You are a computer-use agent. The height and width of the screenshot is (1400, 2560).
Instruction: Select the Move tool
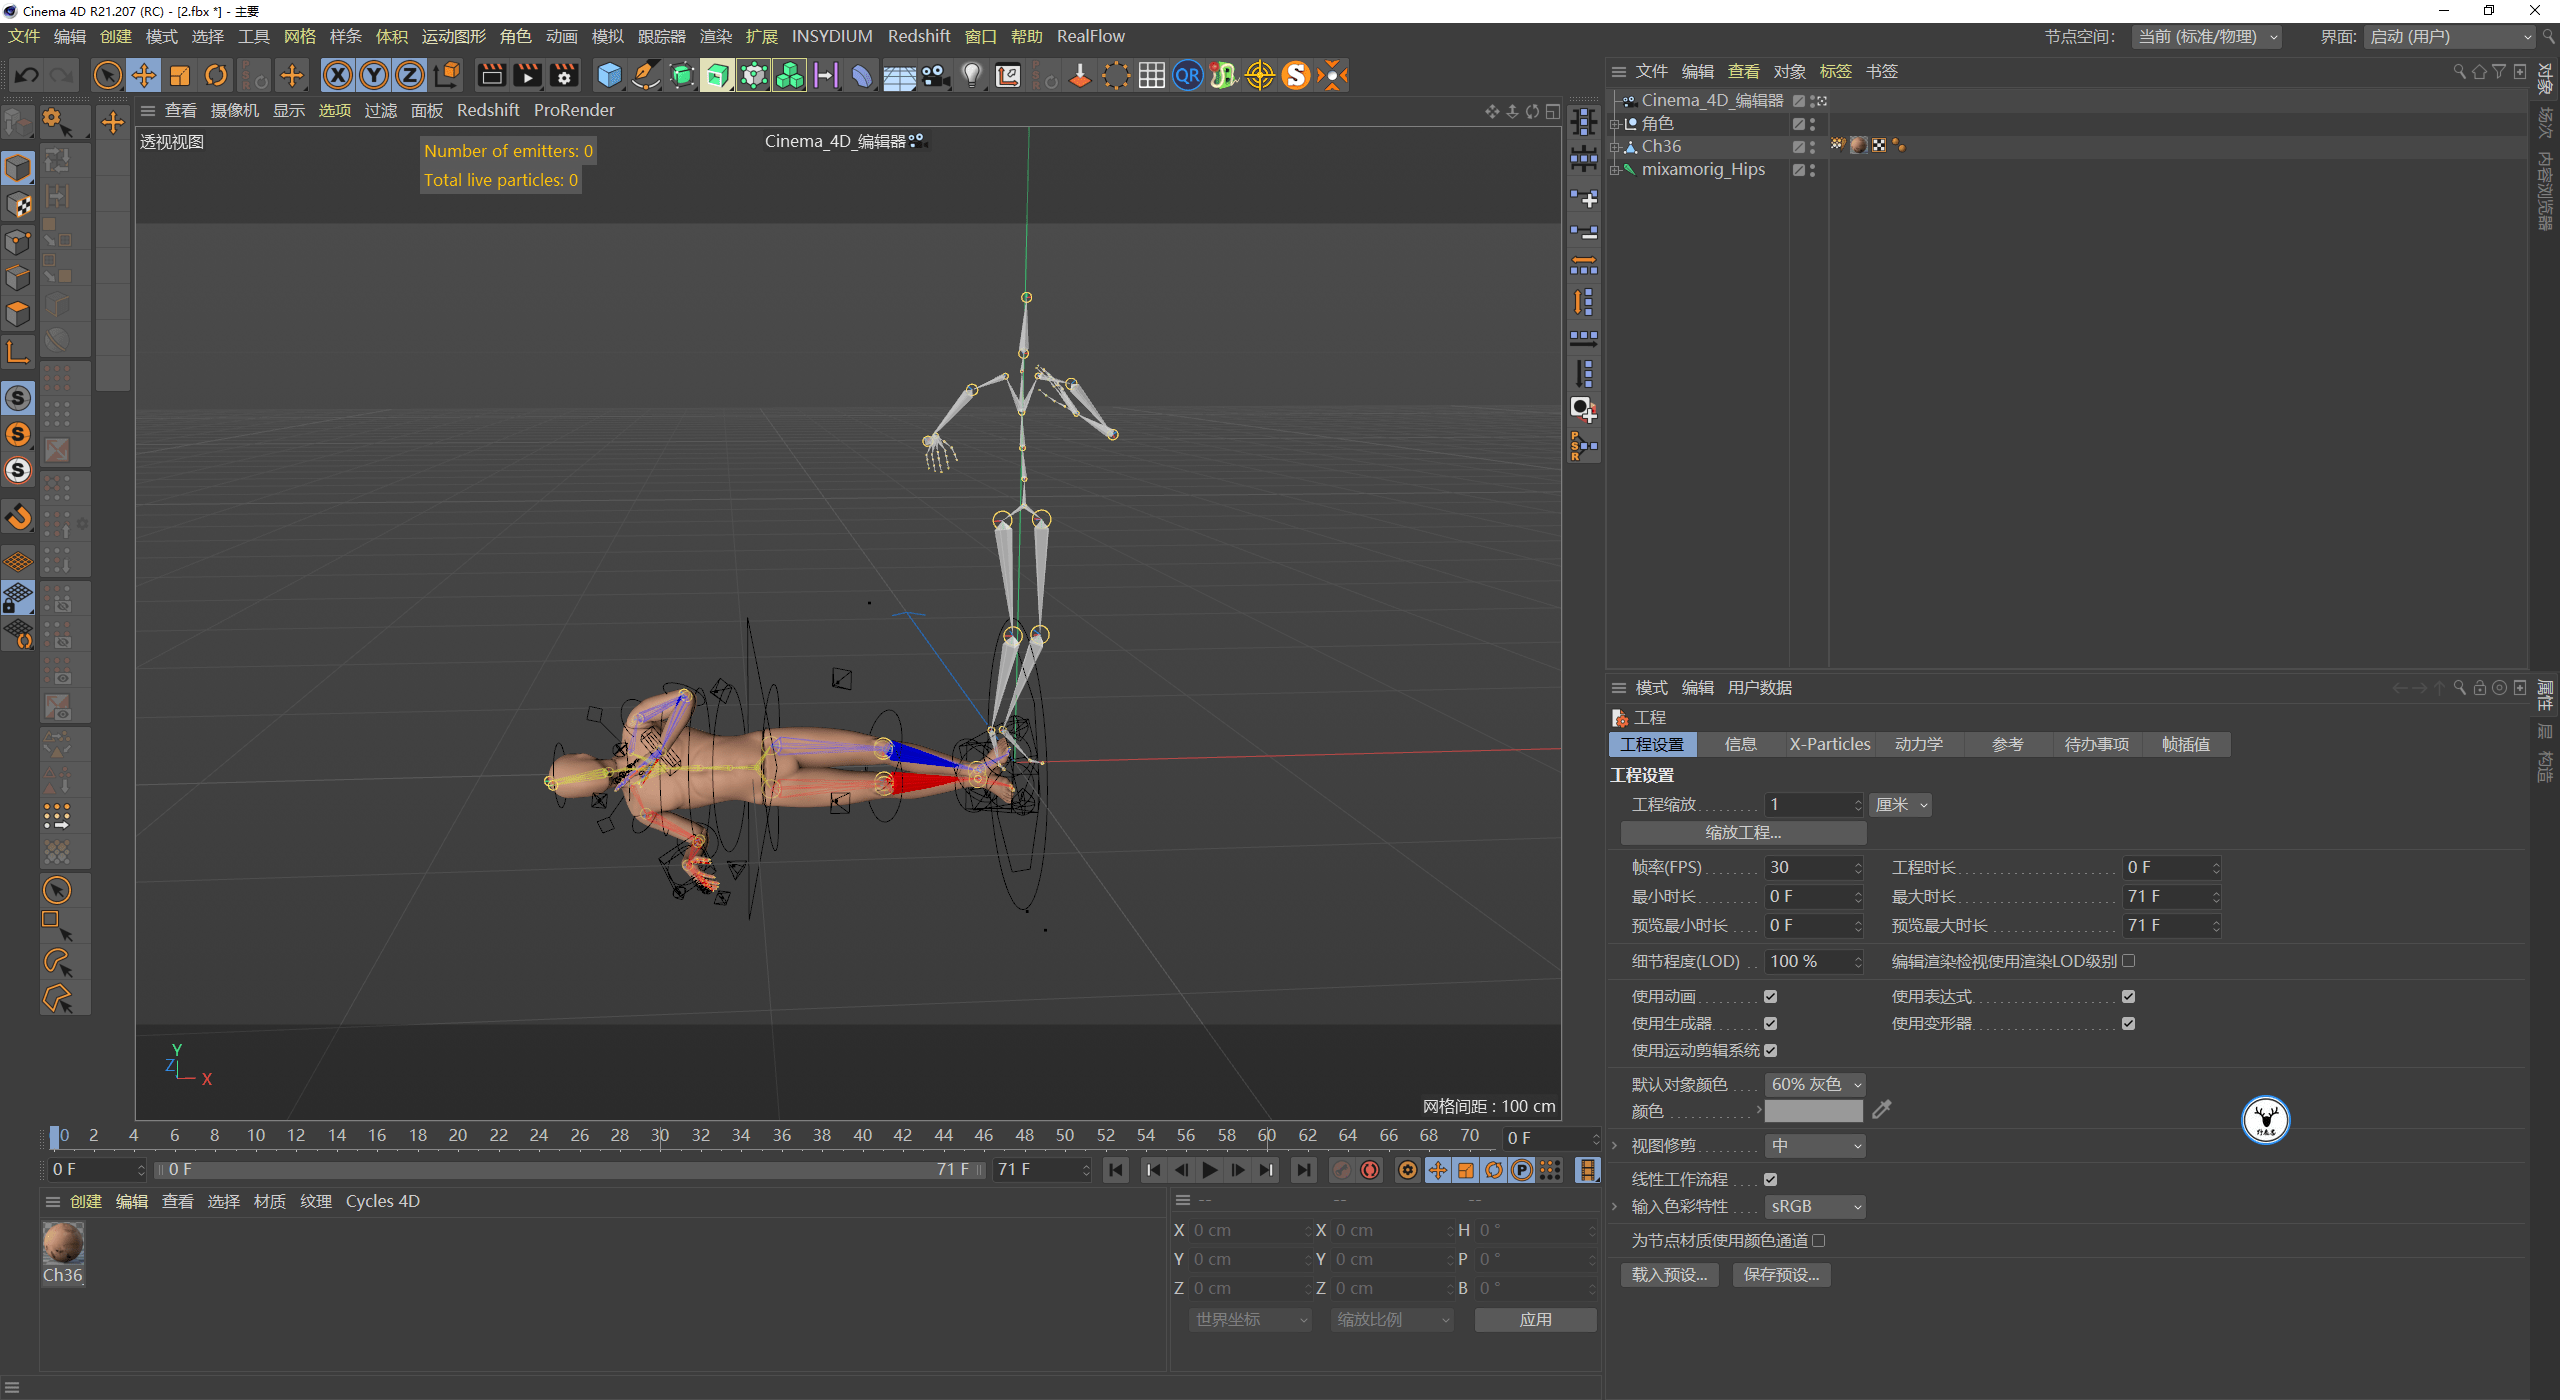click(144, 75)
